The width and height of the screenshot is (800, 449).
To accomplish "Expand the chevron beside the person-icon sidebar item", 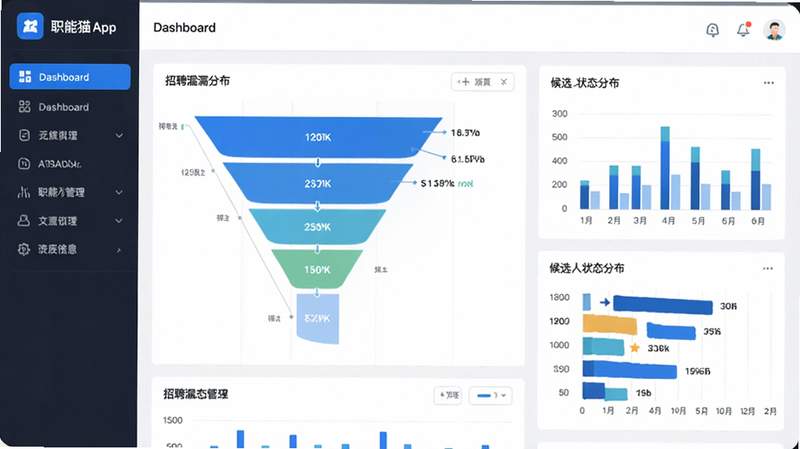I will click(x=119, y=221).
